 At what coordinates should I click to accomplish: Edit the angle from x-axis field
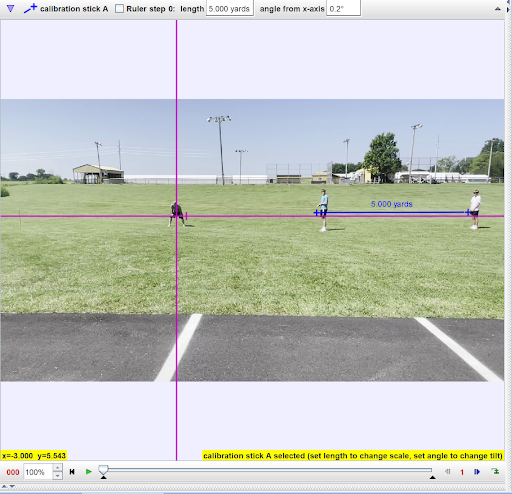[343, 9]
